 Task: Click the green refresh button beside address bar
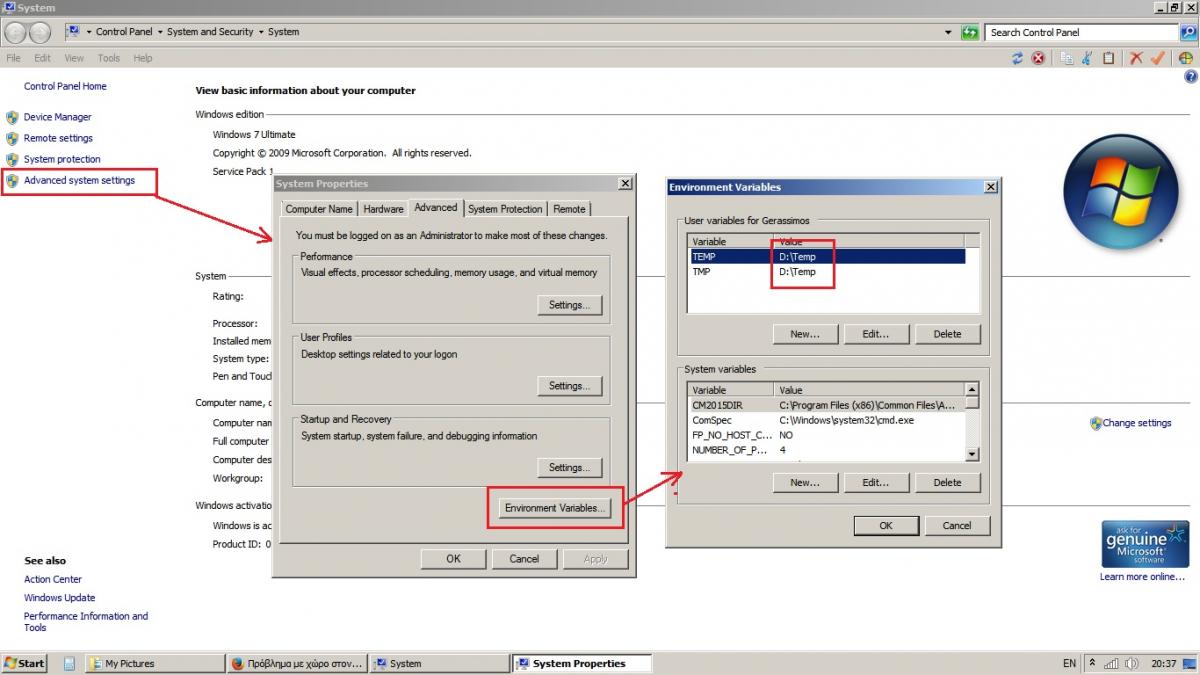969,32
